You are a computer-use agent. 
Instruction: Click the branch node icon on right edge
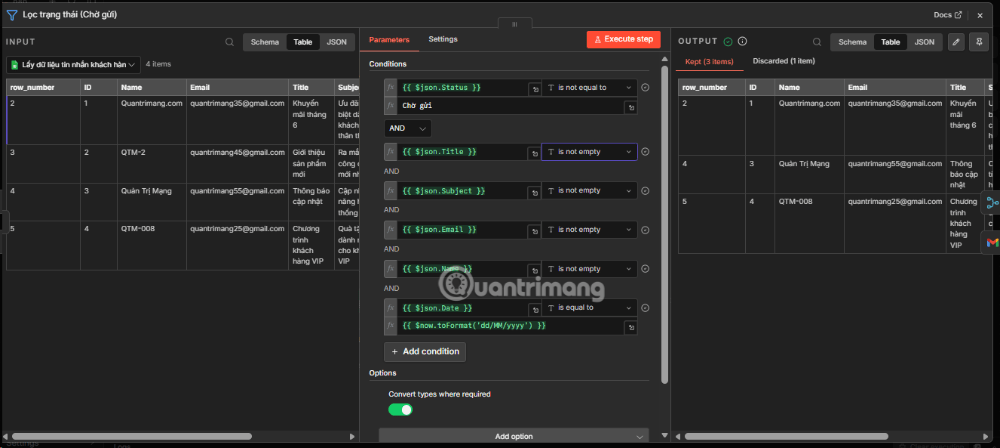coord(992,204)
